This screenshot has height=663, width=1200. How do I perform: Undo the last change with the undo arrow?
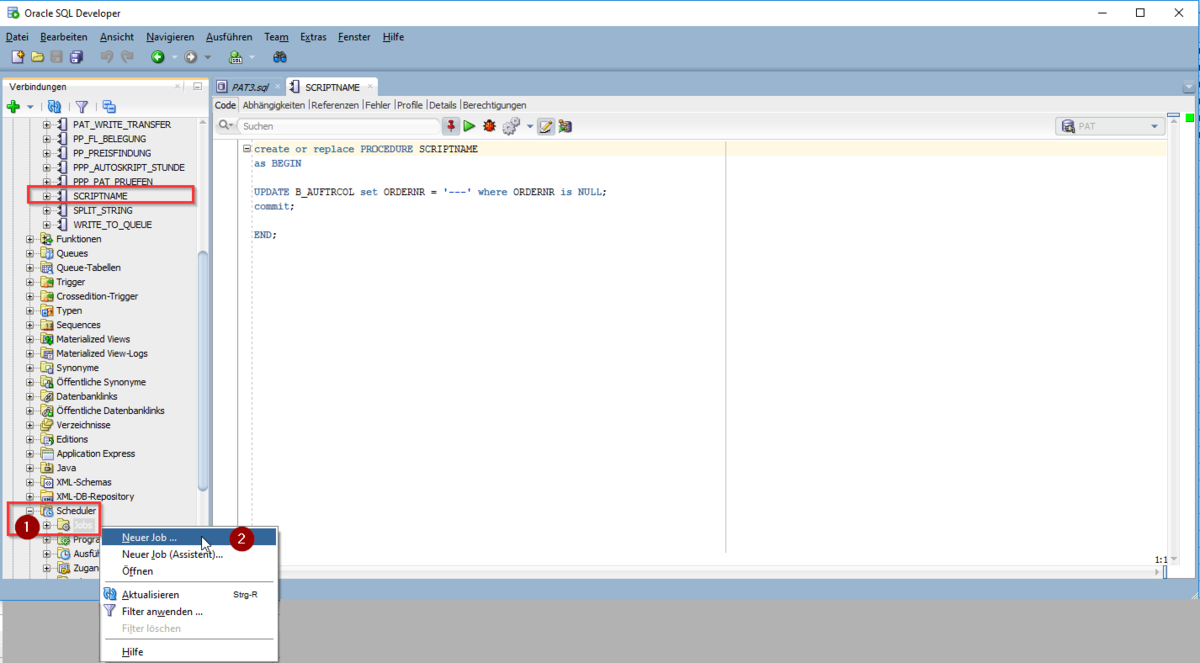pyautogui.click(x=108, y=57)
